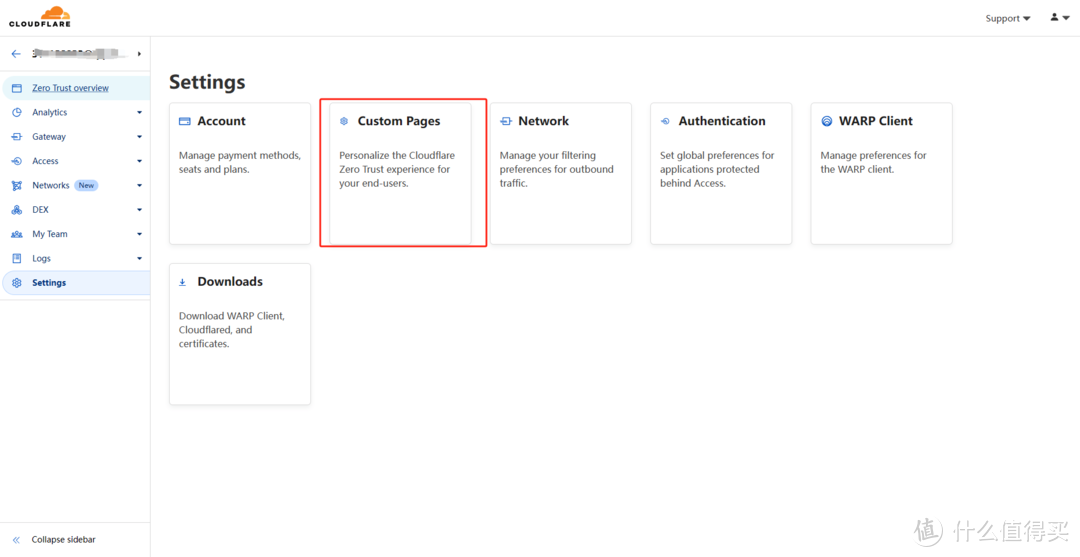
Task: Click the Collapse sidebar double-chevron icon
Action: coord(17,540)
